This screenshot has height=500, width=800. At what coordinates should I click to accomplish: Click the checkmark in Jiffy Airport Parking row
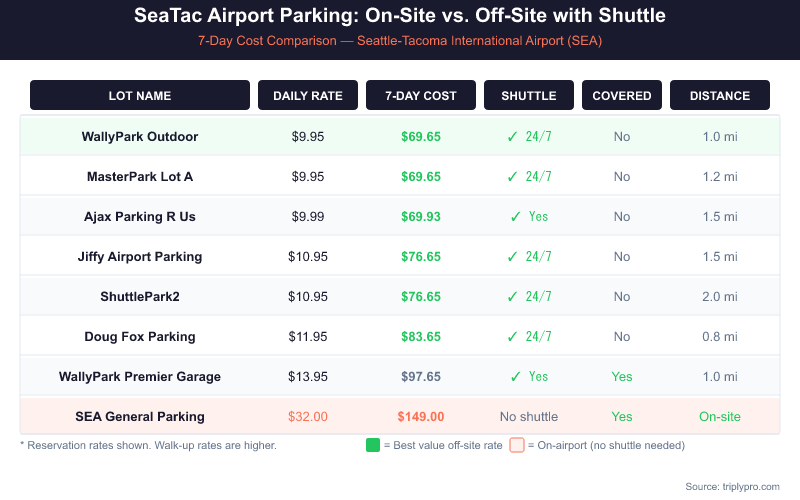pyautogui.click(x=511, y=256)
